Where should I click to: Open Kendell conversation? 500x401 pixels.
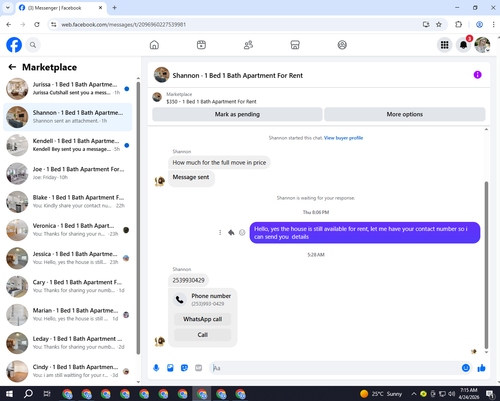point(68,145)
